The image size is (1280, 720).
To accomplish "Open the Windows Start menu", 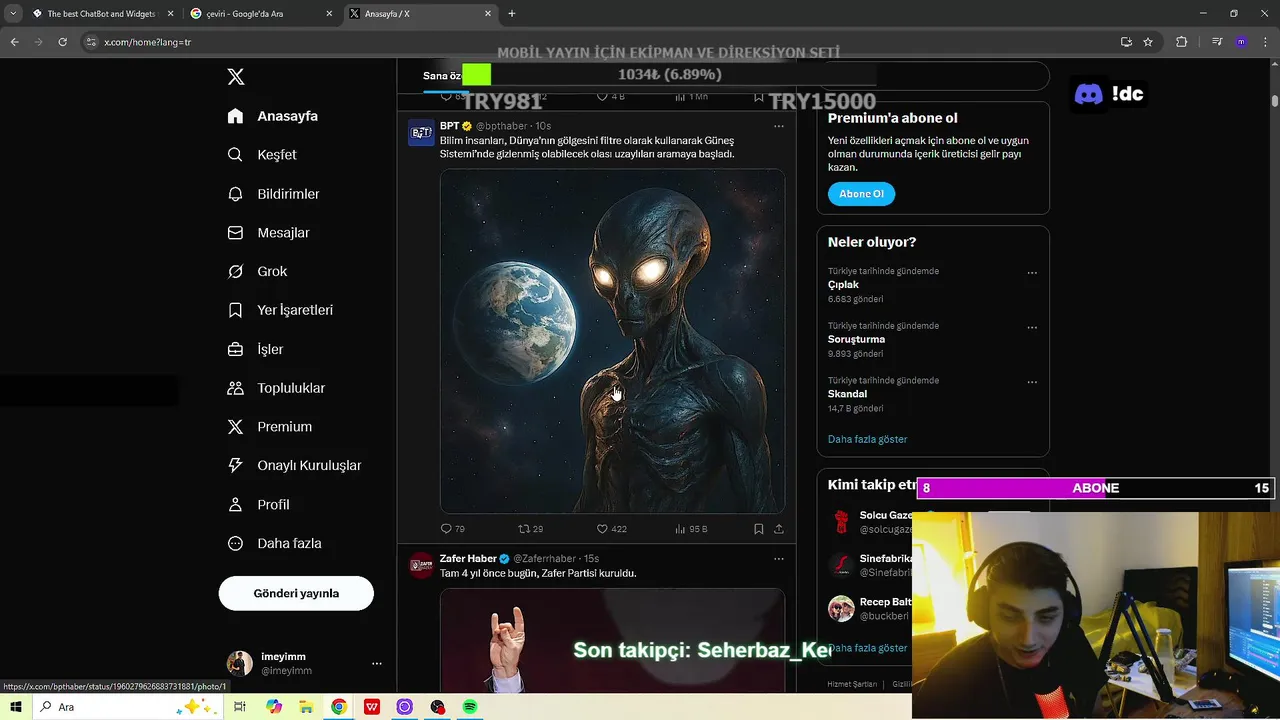I will point(15,707).
